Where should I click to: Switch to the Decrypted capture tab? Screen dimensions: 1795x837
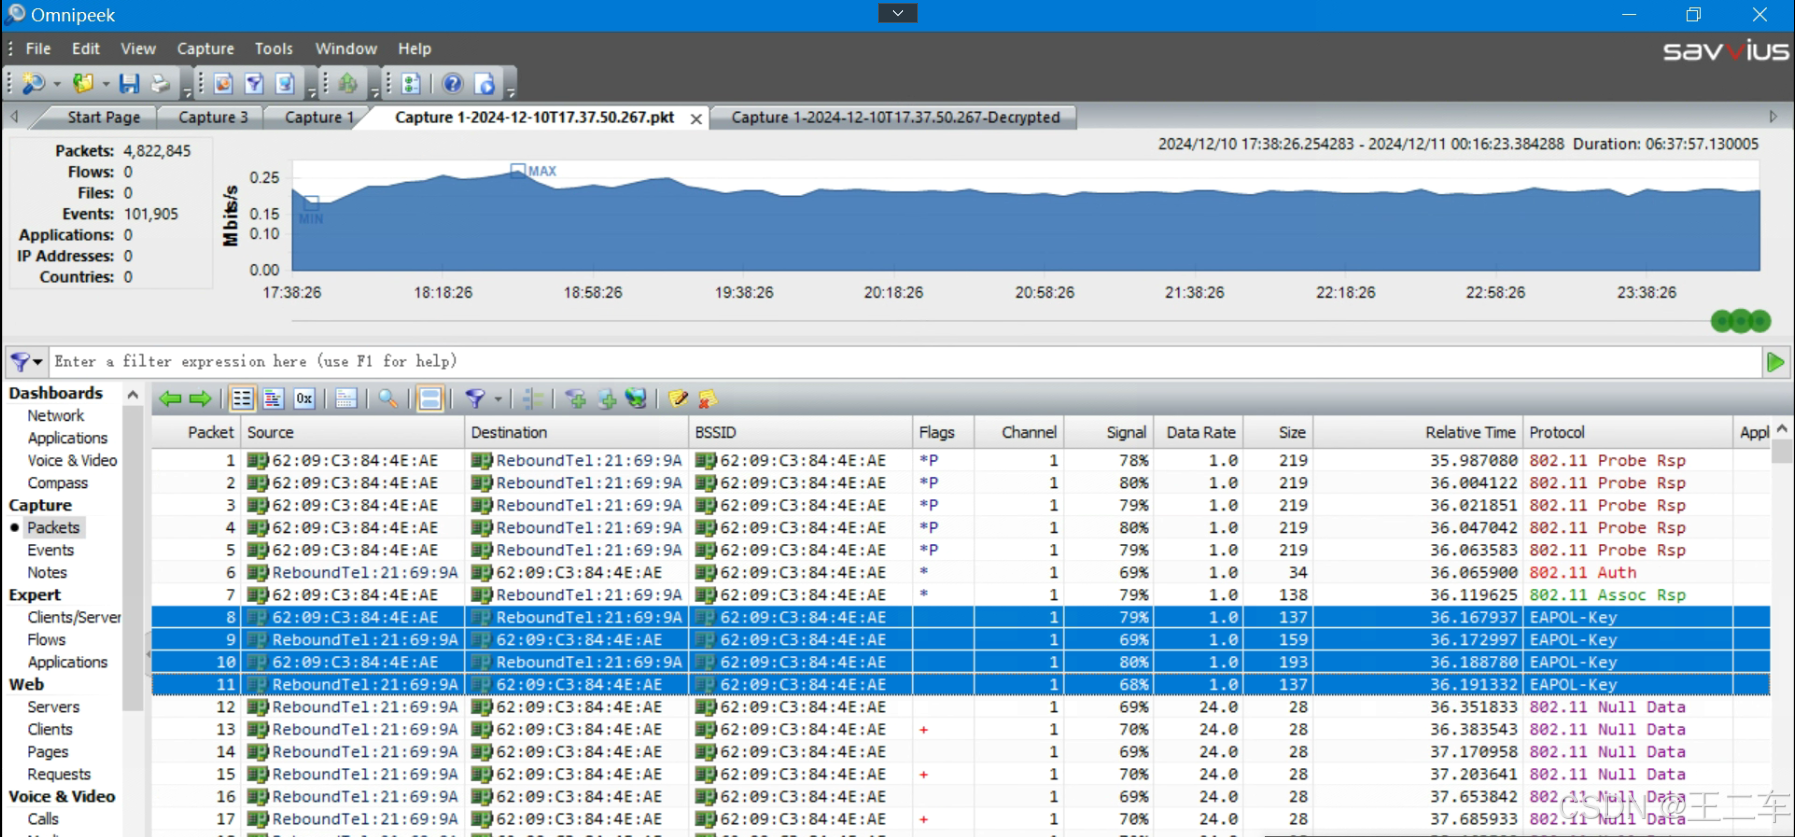click(x=895, y=117)
